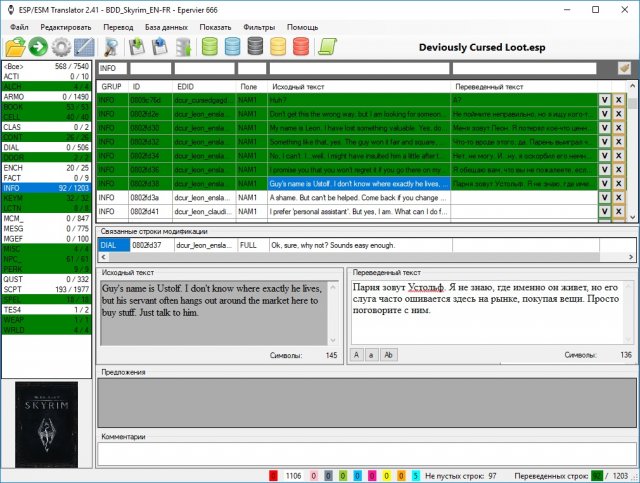This screenshot has height=483, width=640.
Task: Open the Фильтры menu
Action: pyautogui.click(x=258, y=25)
